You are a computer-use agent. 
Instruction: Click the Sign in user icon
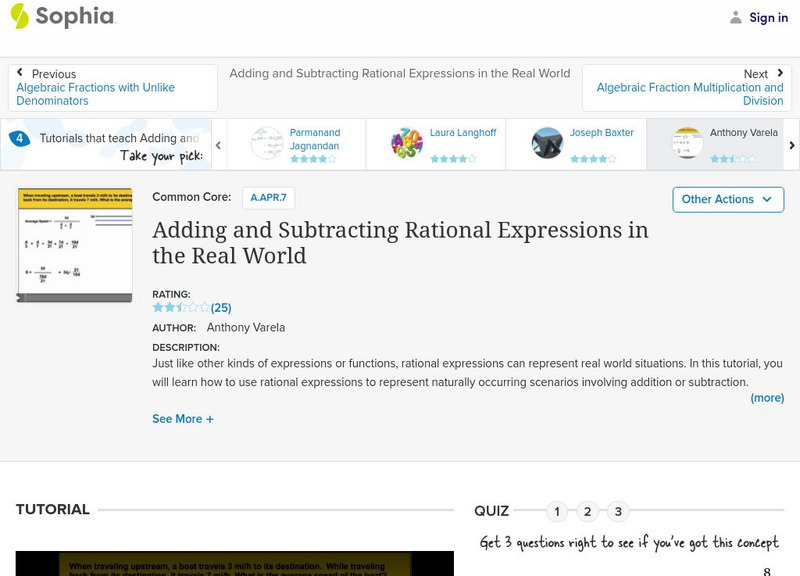click(736, 18)
